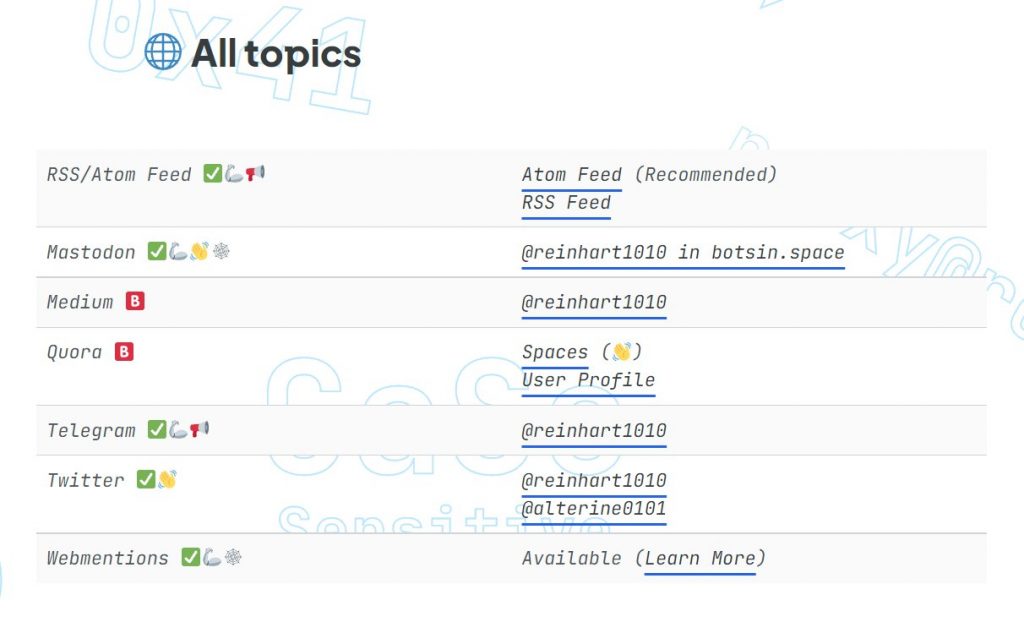
Task: Visit the @reinhart1010 in botsin.space Mastodon link
Action: coord(683,253)
